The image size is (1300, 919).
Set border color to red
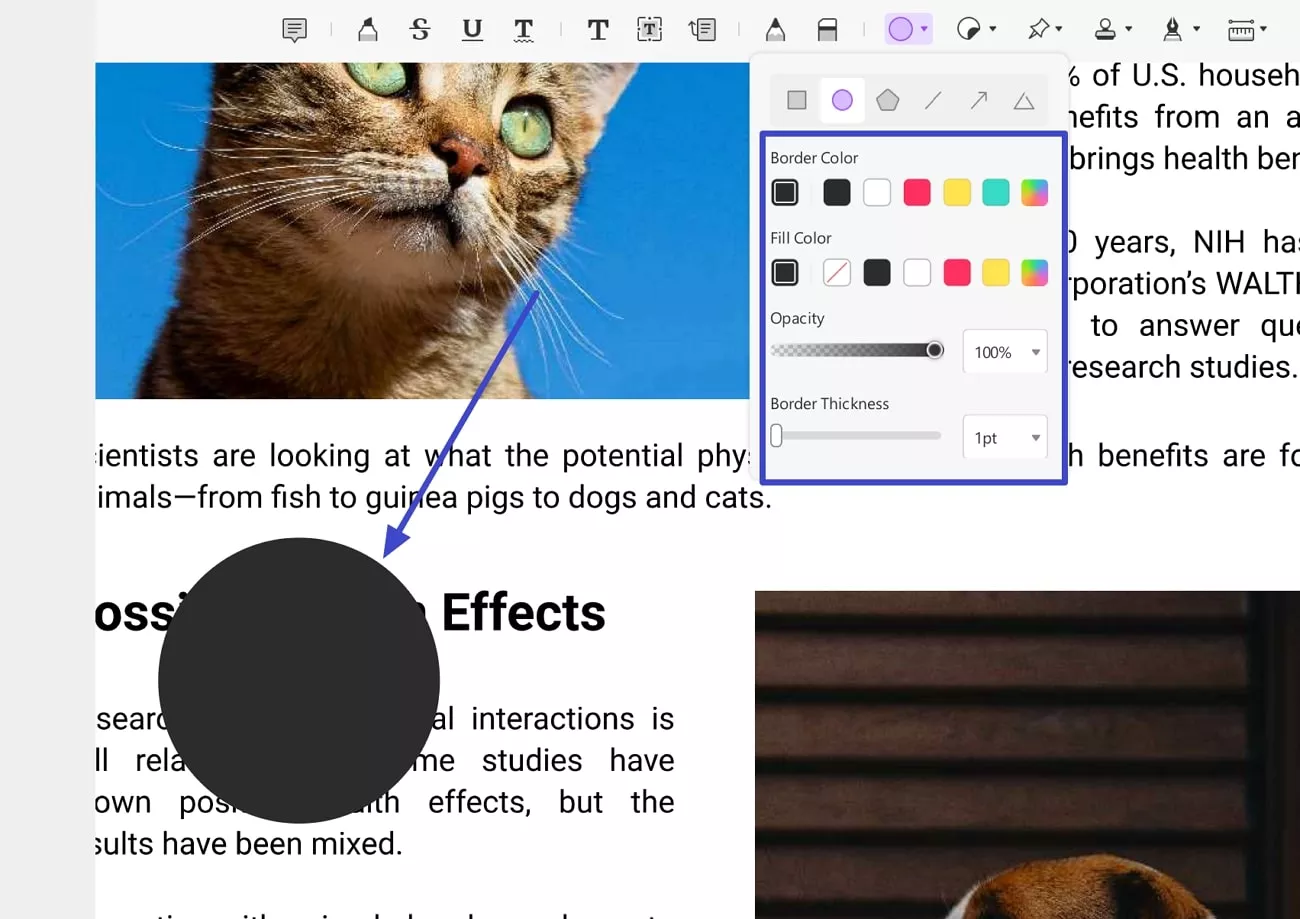click(917, 192)
